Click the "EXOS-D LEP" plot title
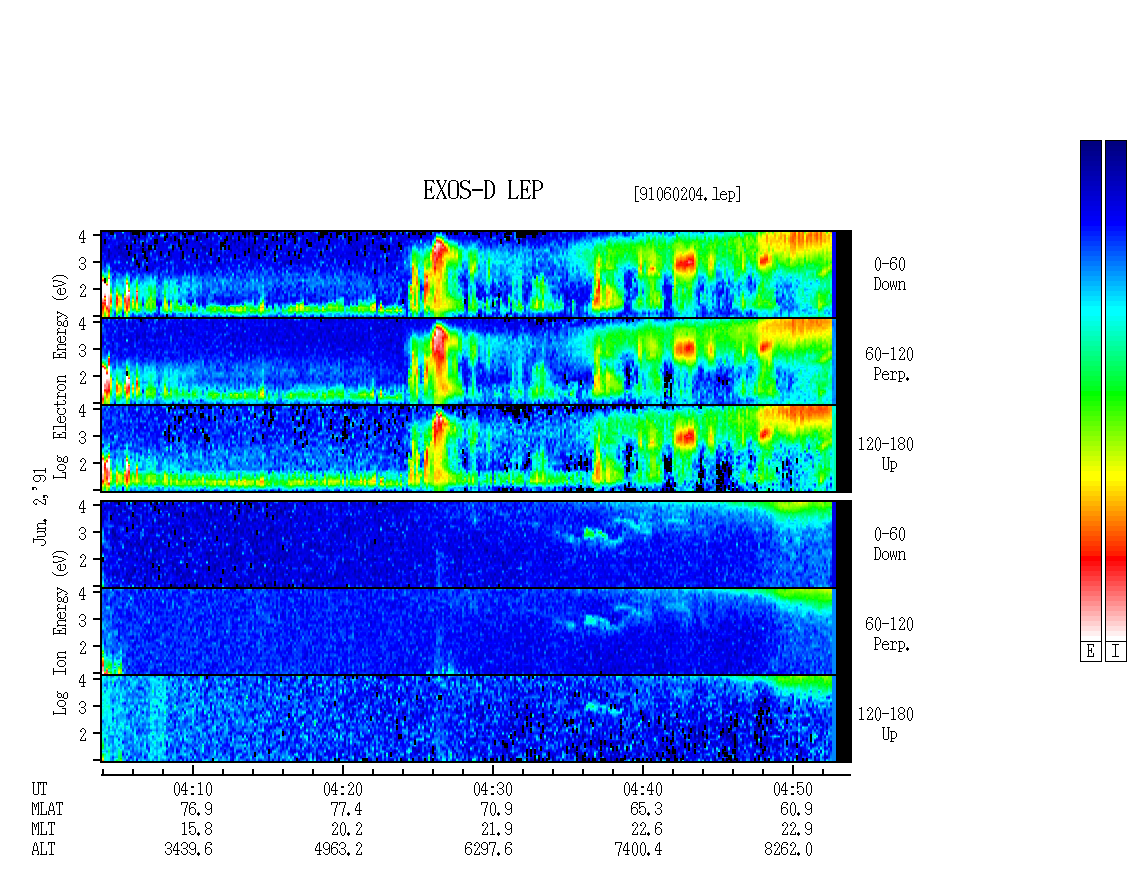Screen dimensions: 1130x875 coord(483,191)
